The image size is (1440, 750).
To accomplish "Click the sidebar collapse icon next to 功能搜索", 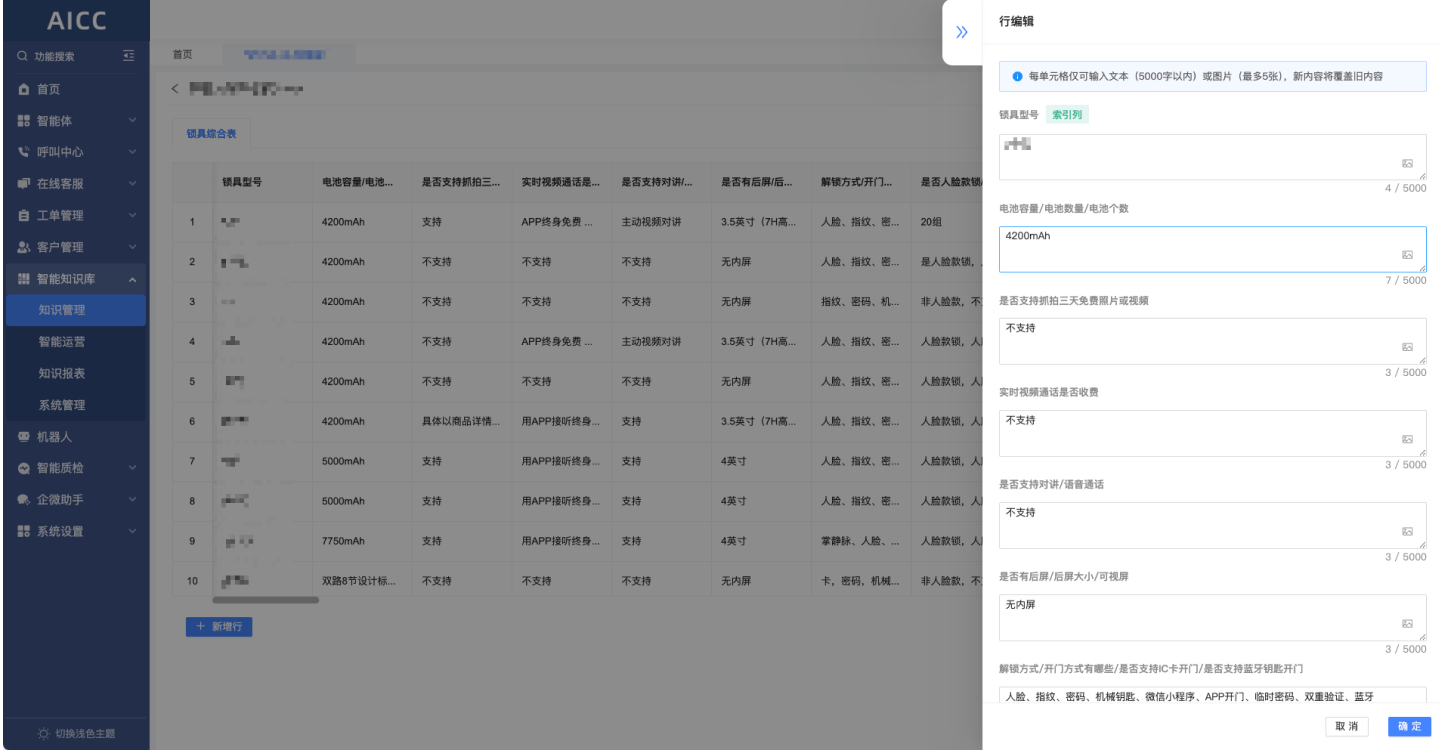I will point(128,56).
